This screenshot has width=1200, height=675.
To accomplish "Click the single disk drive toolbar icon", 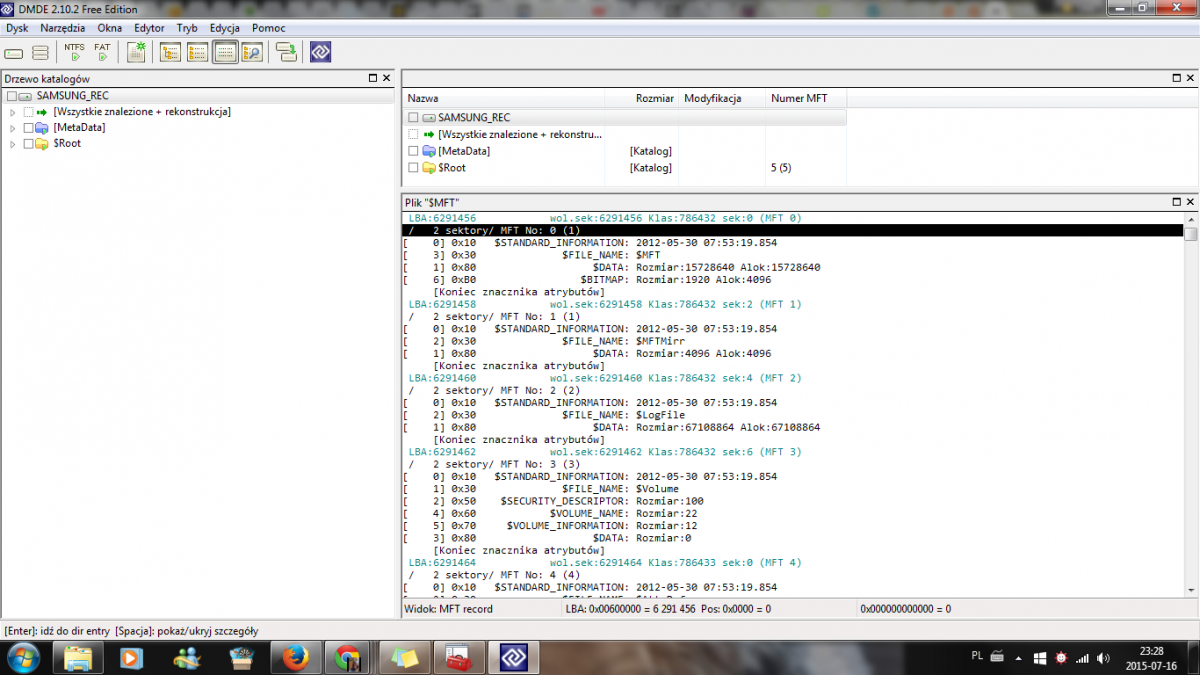I will click(15, 52).
